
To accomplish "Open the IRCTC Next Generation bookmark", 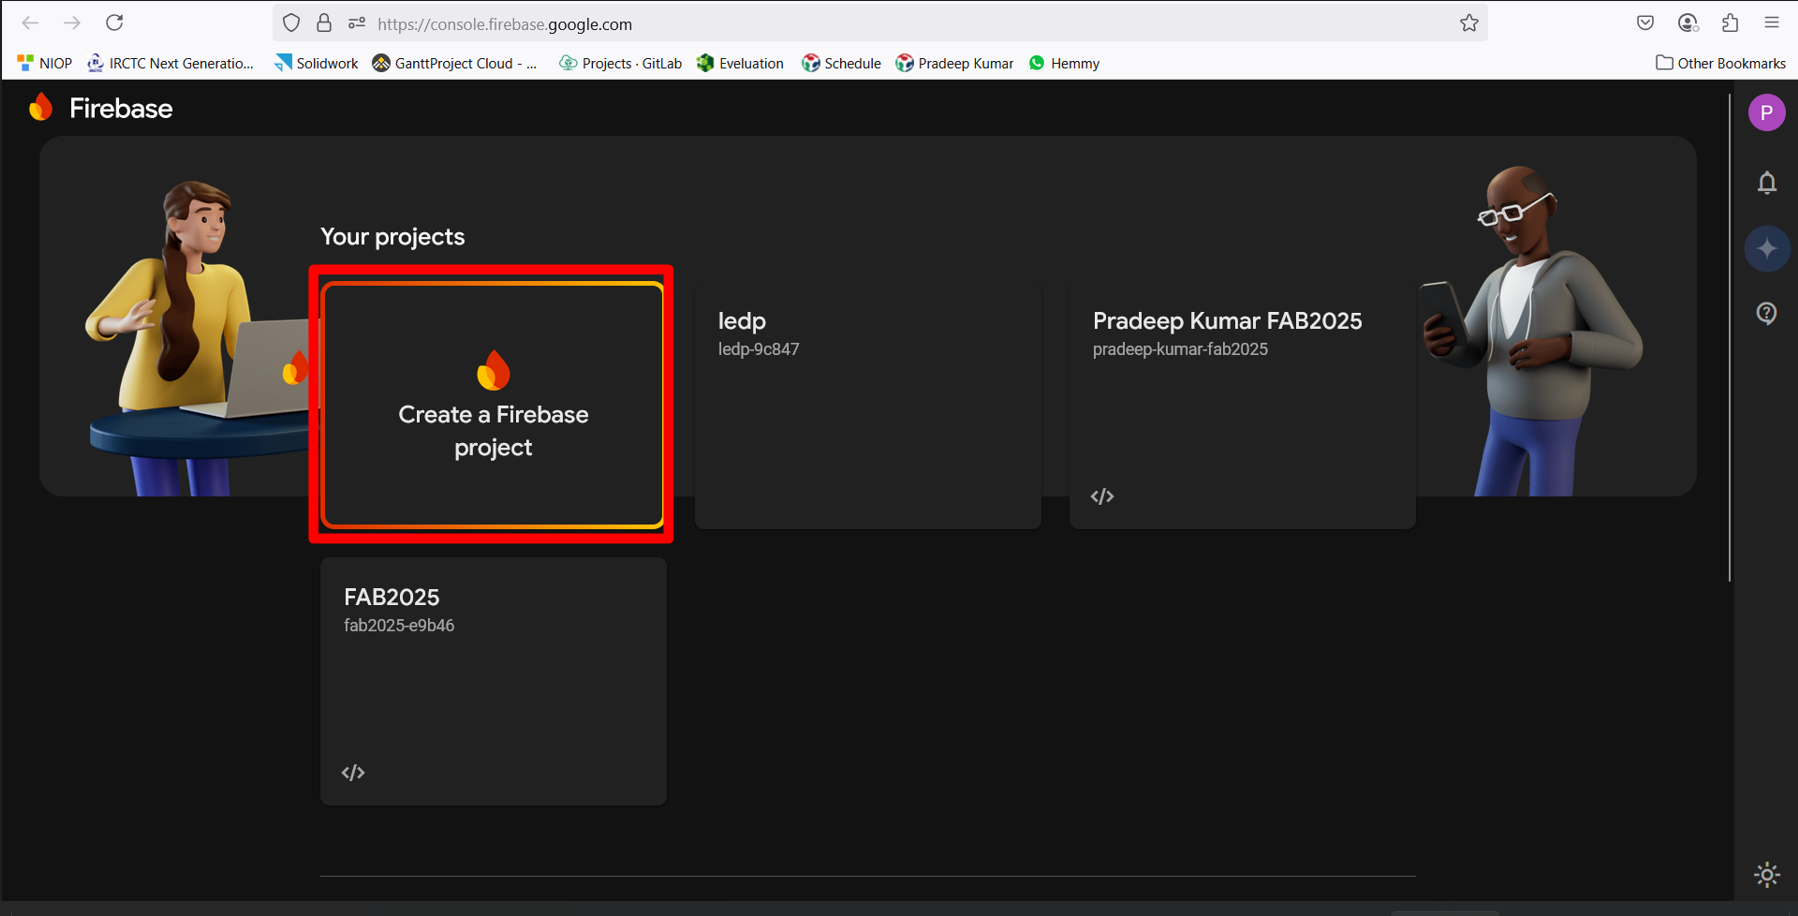I will click(170, 63).
